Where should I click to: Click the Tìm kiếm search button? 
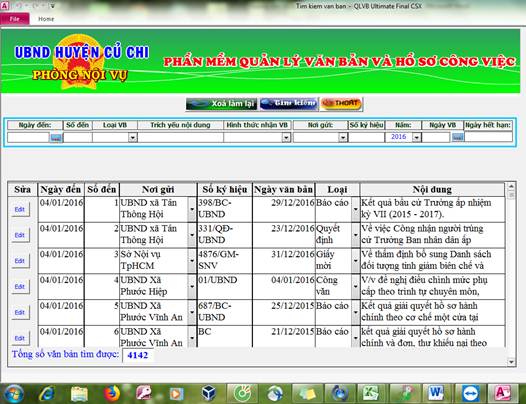[x=289, y=104]
